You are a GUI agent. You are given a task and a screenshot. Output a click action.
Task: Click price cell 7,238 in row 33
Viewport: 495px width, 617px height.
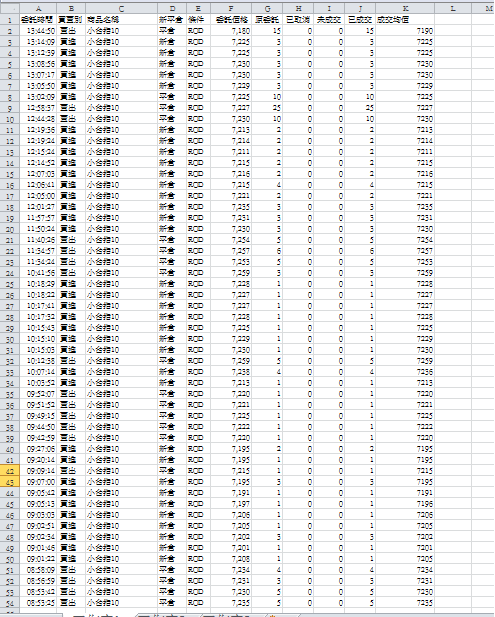click(231, 372)
